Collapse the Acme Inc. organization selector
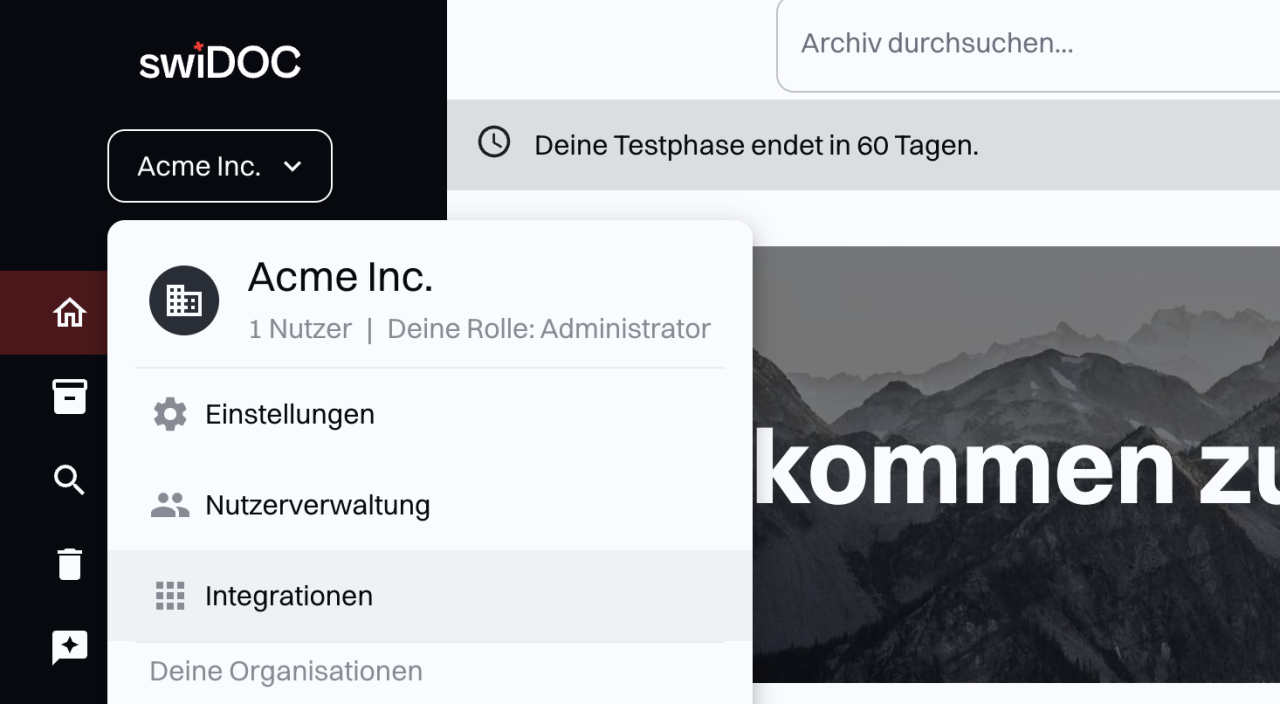This screenshot has width=1280, height=704. tap(220, 166)
